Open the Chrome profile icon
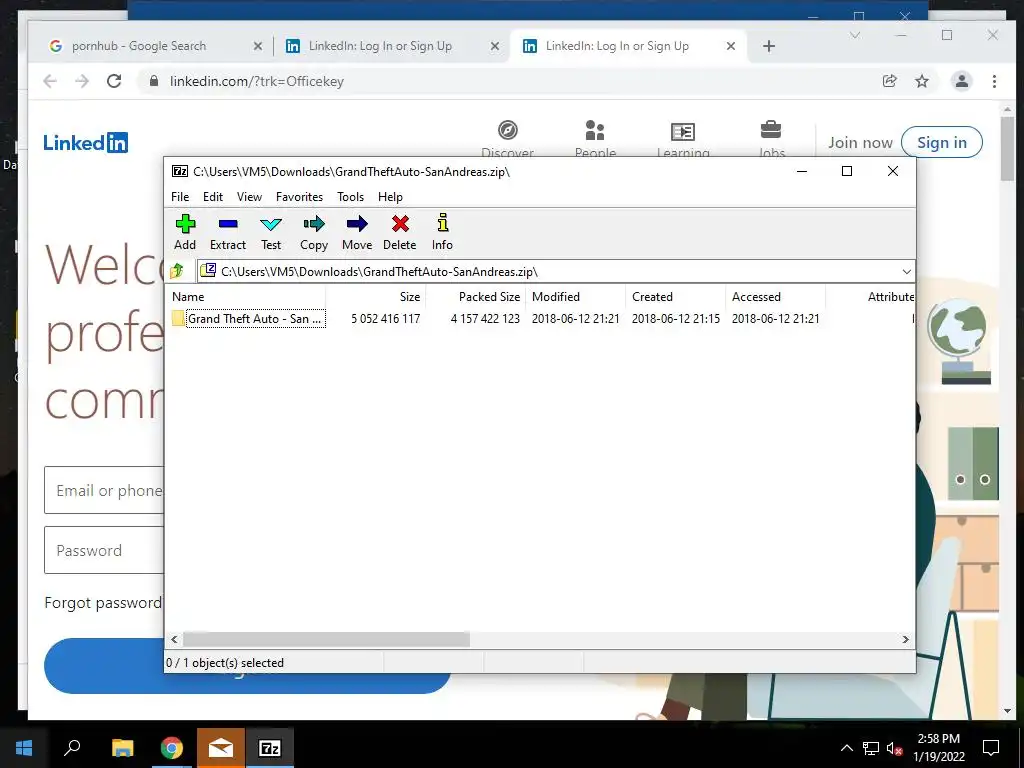The width and height of the screenshot is (1024, 768). click(x=961, y=81)
